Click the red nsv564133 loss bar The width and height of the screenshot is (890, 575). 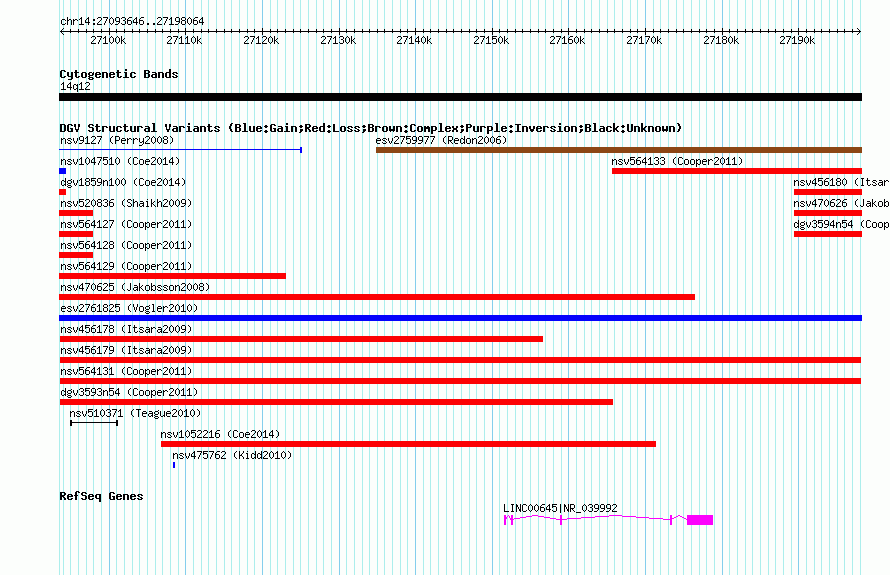[x=737, y=171]
